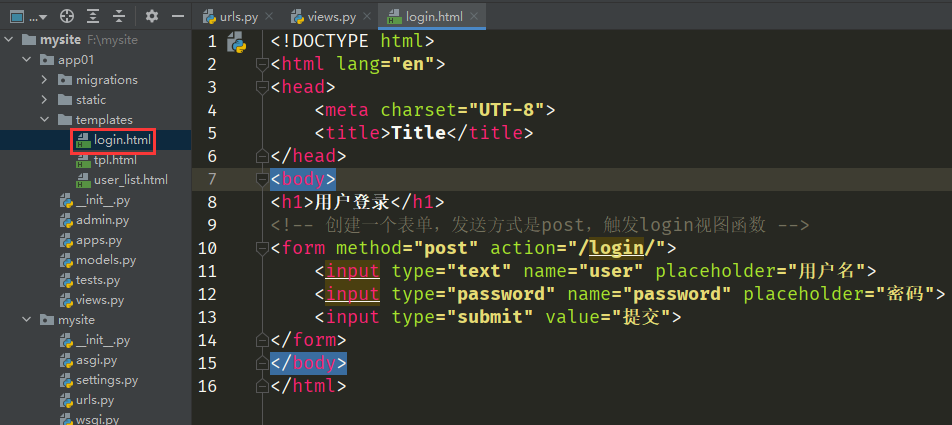
Task: Click the Python gutter icon on line 1
Action: pos(237,42)
